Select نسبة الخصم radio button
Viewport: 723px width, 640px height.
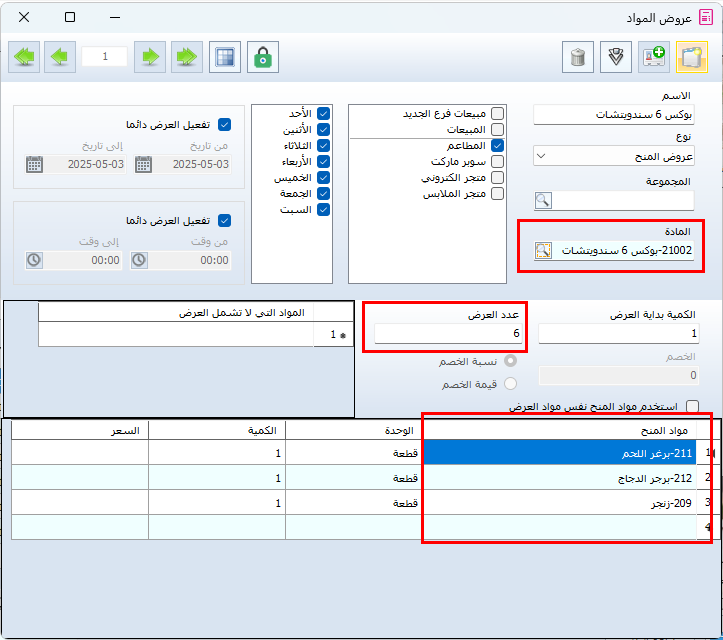[x=510, y=361]
